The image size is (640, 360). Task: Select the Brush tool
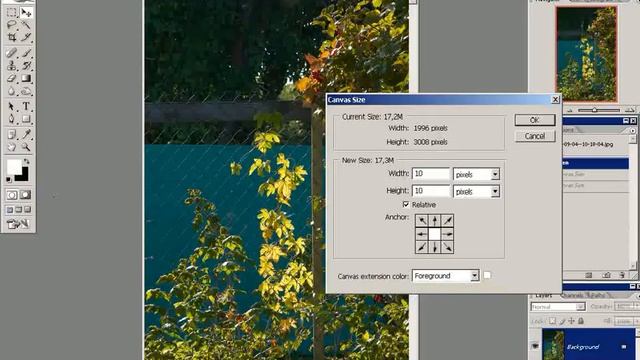click(x=26, y=53)
